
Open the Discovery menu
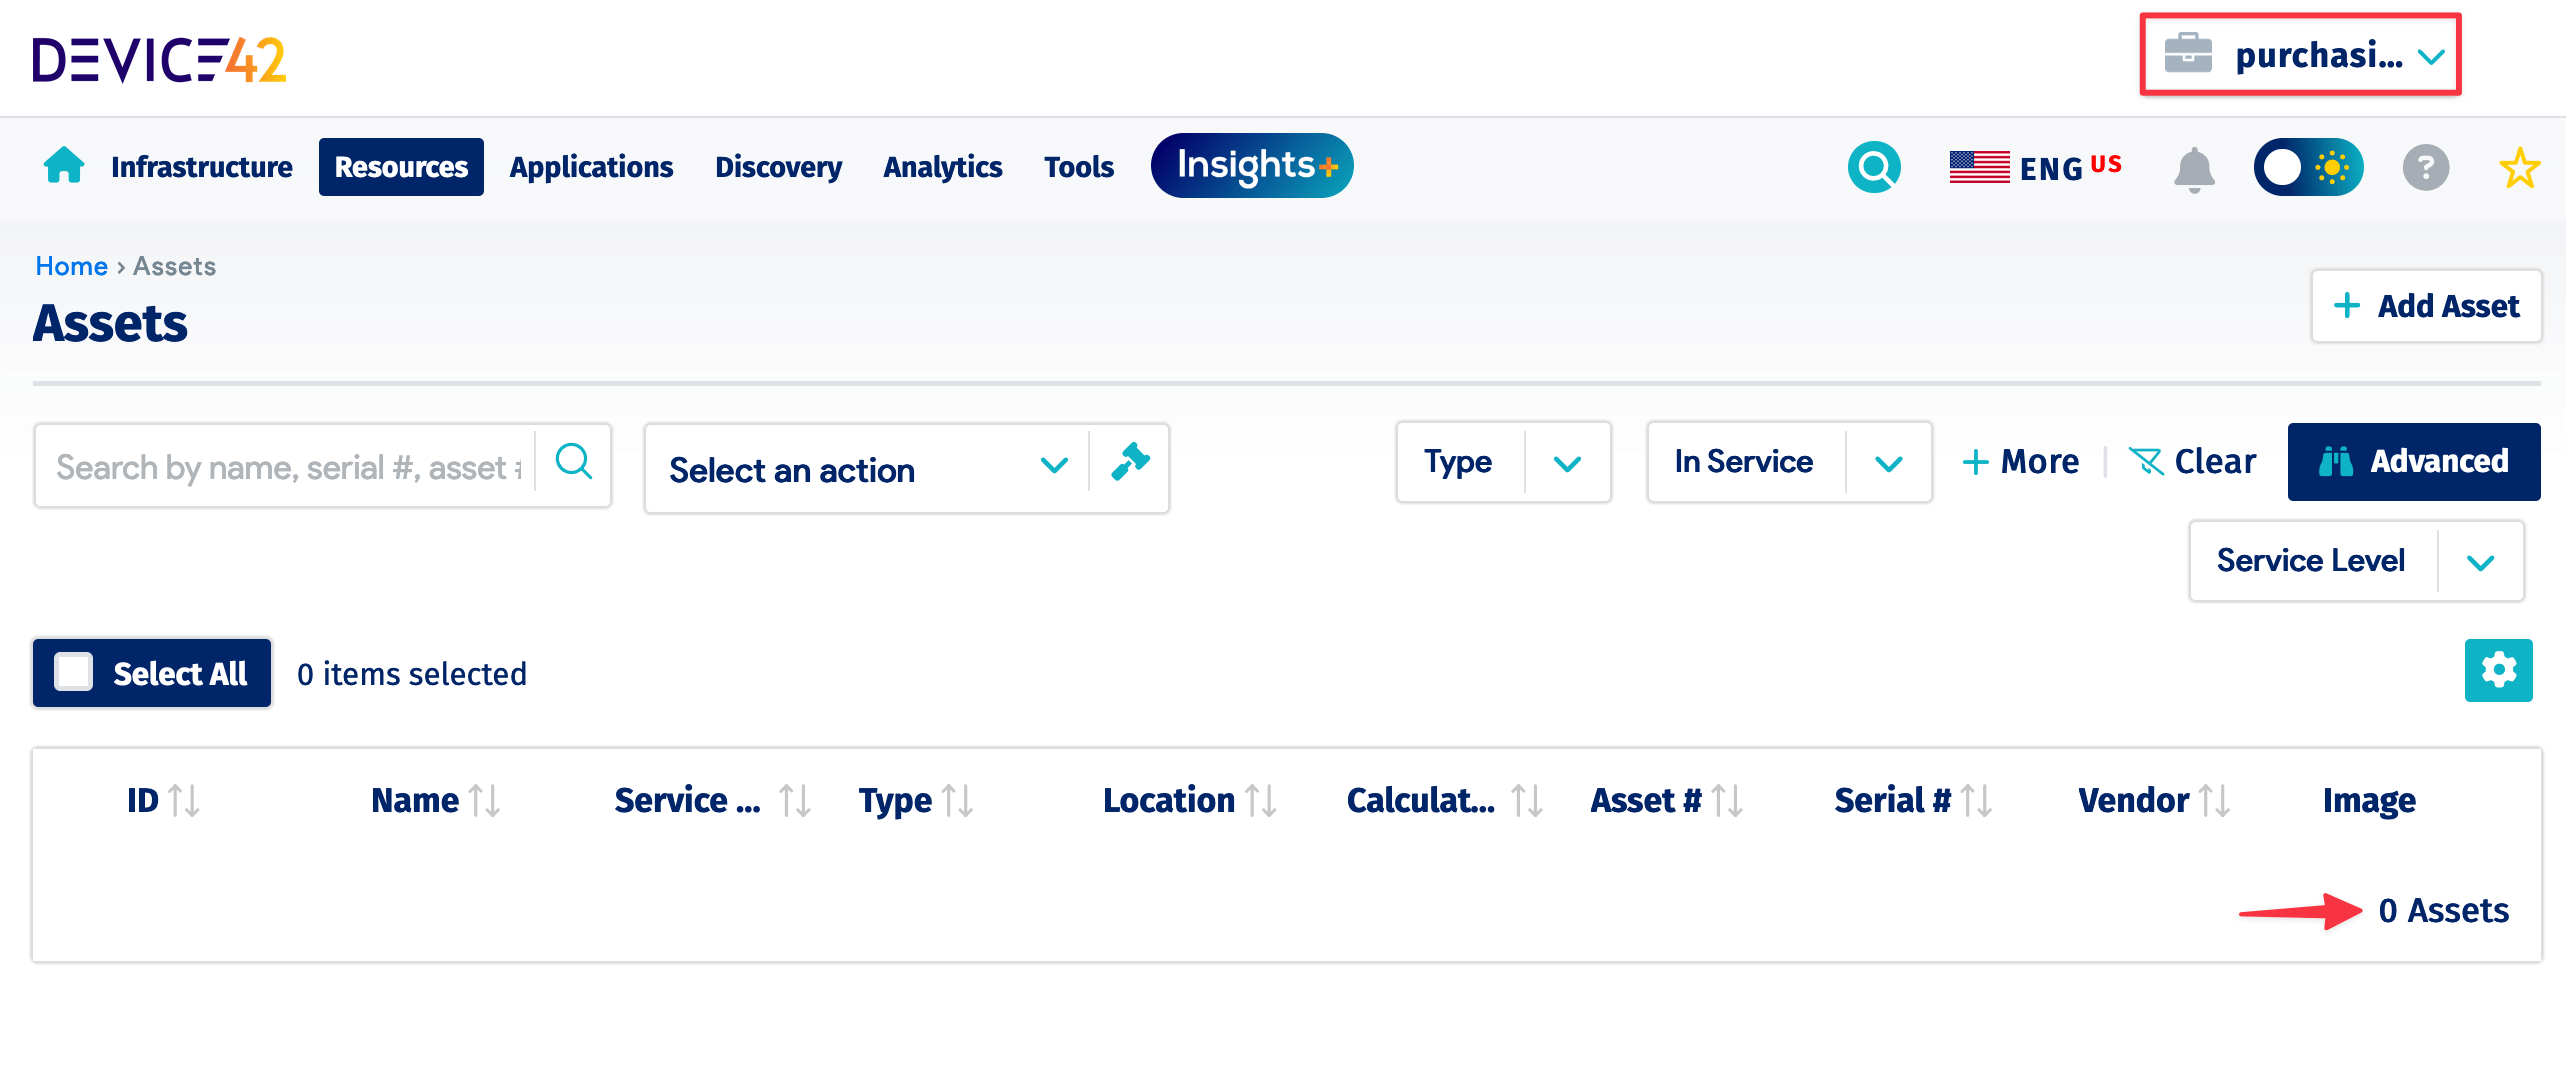click(x=778, y=167)
